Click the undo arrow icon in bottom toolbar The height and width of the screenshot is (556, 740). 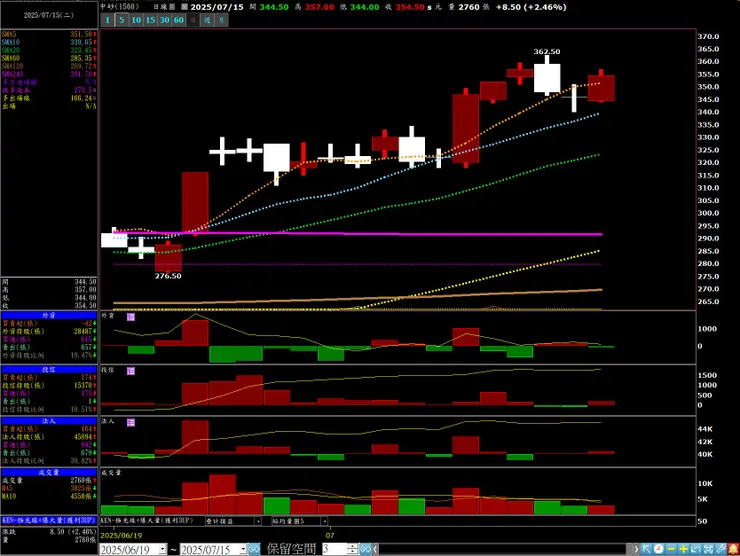(695, 549)
